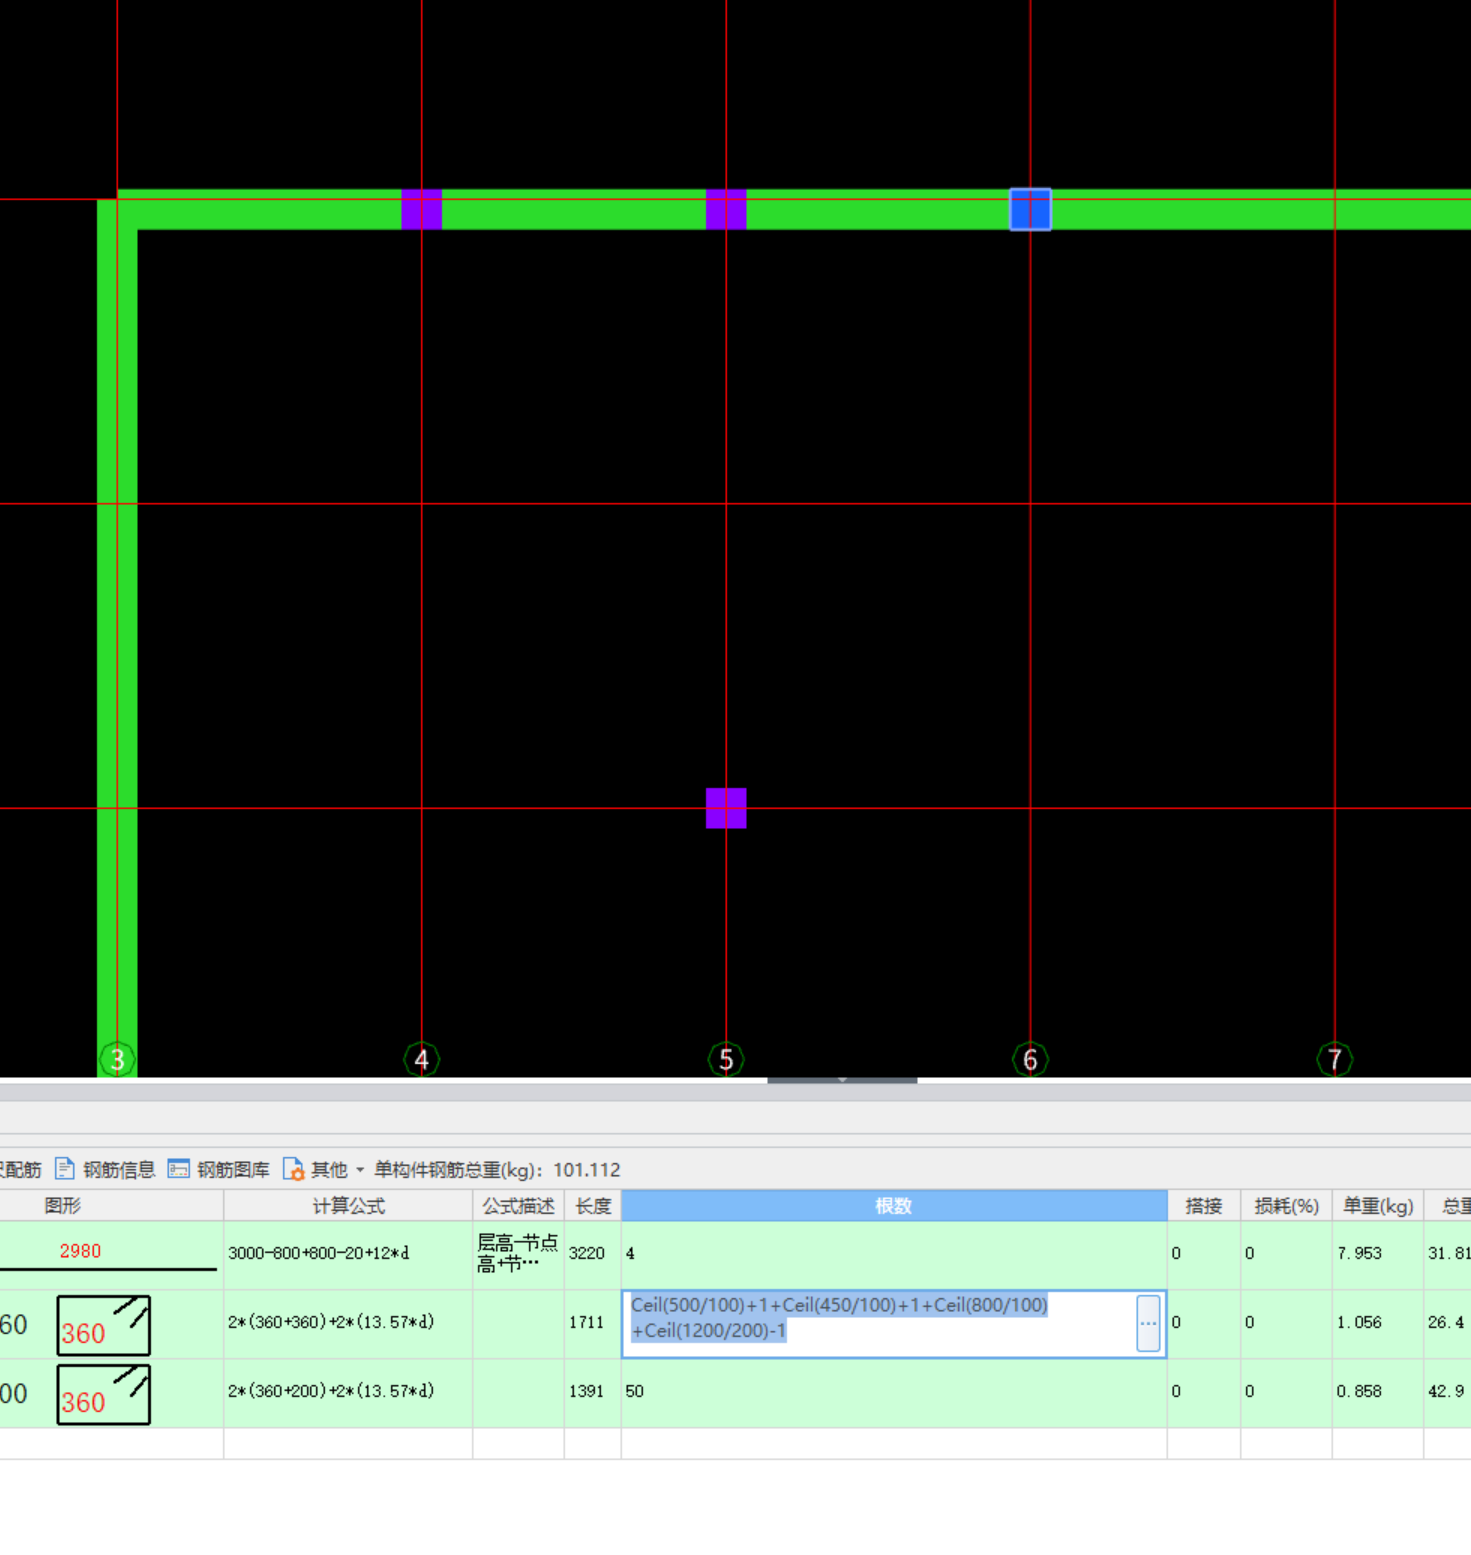Viewport: 1471px width, 1555px height.
Task: Click the blue selected column at axis 6
Action: pos(1030,210)
